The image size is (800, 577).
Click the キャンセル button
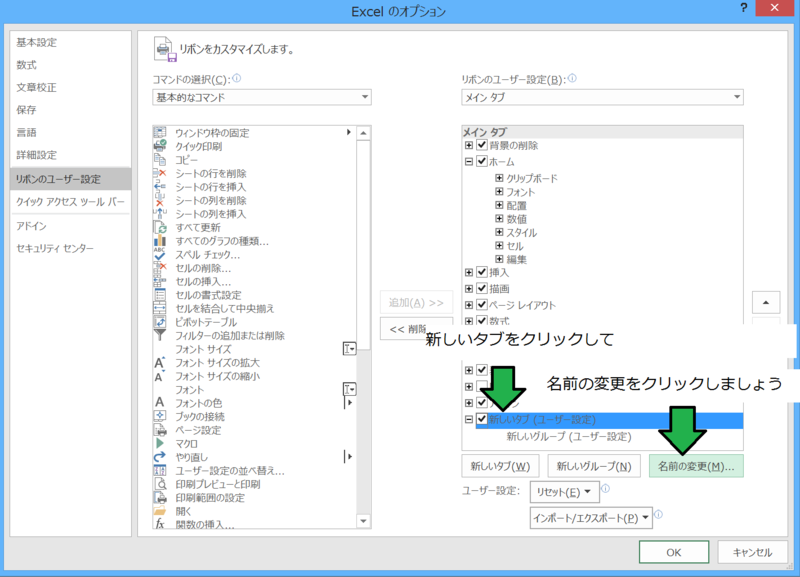coord(753,552)
